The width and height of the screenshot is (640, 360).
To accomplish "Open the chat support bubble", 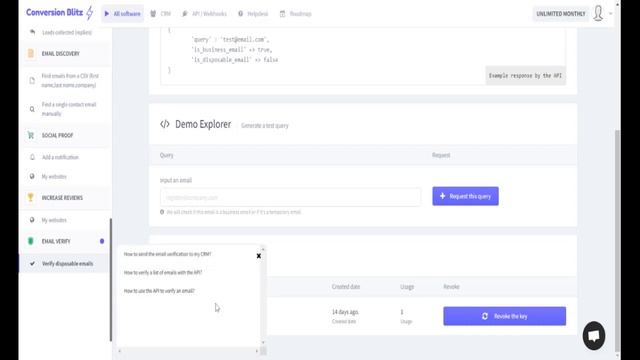I will (x=594, y=336).
